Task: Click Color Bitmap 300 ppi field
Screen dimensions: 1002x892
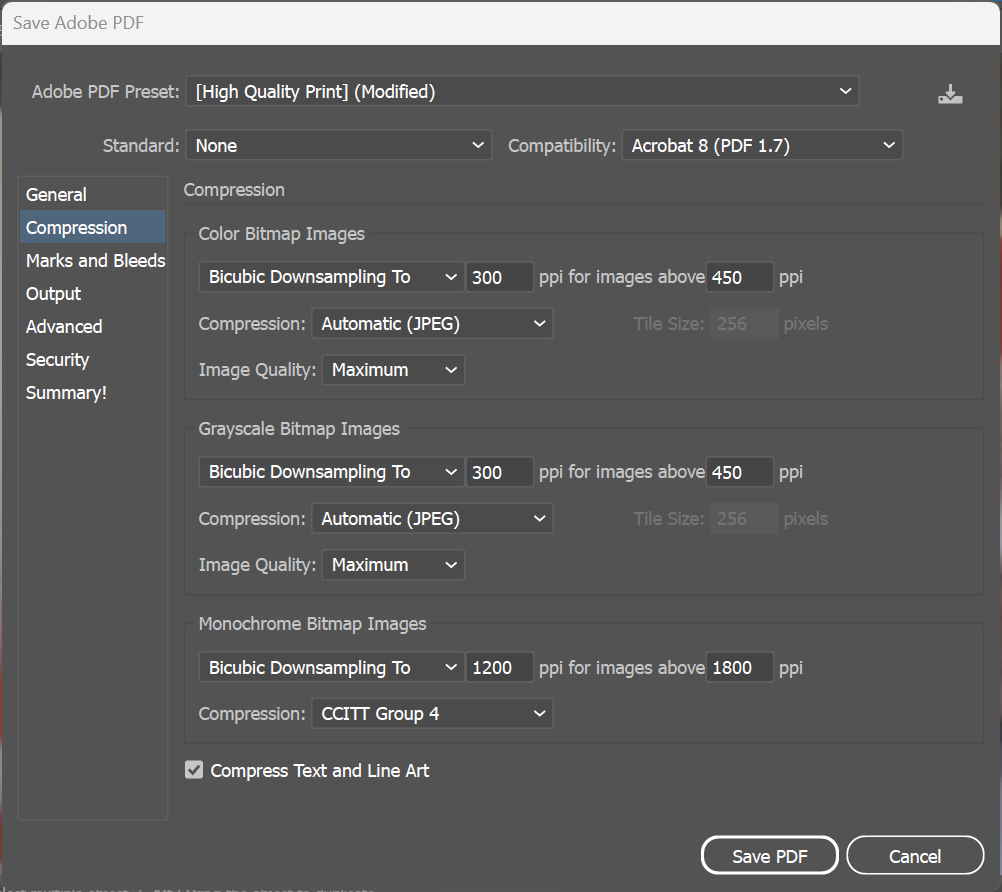Action: point(499,277)
